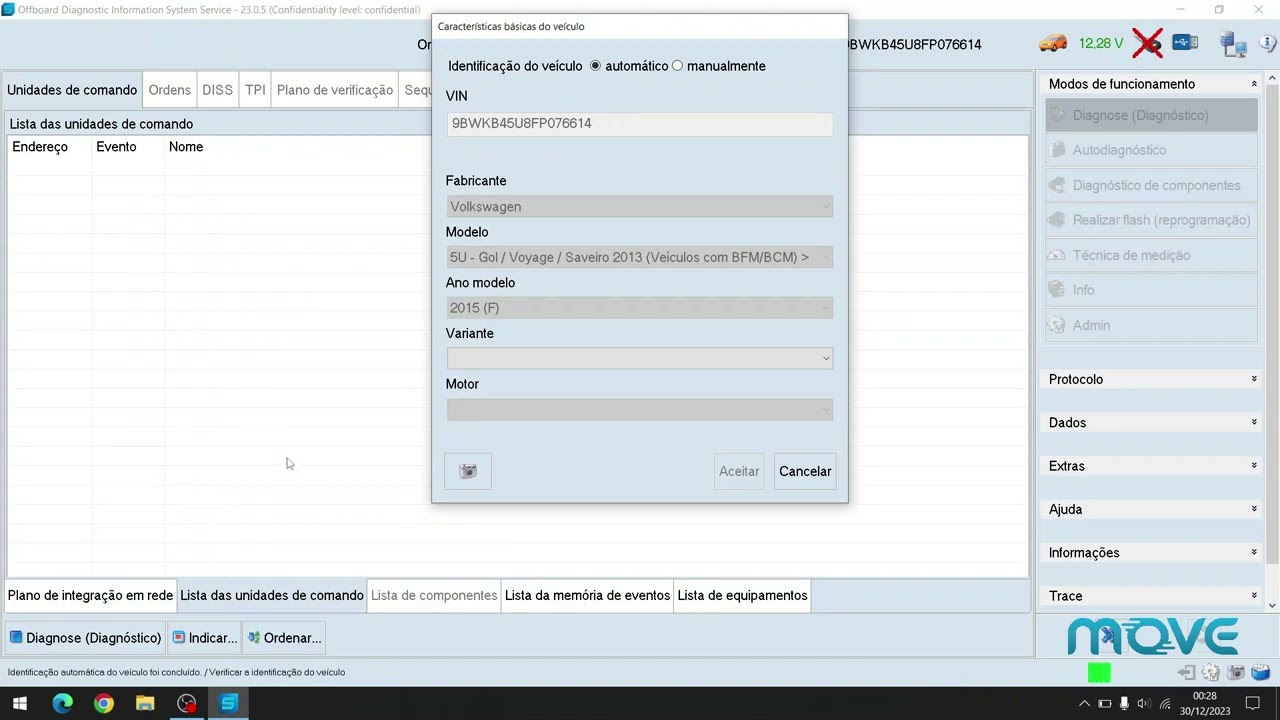Click the bottom Diagnose (Diagnóstico) button
Viewport: 1280px width, 720px height.
tap(85, 638)
